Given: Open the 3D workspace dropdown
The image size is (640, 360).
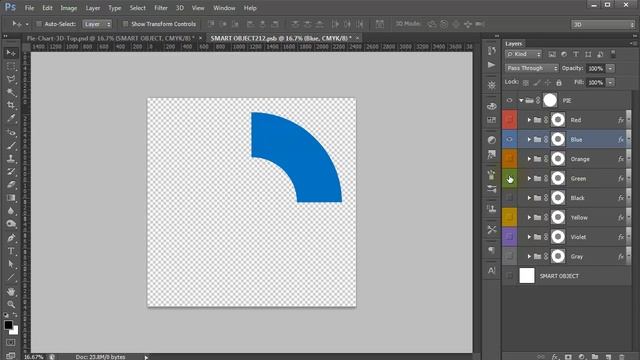Looking at the screenshot, I should [x=603, y=24].
